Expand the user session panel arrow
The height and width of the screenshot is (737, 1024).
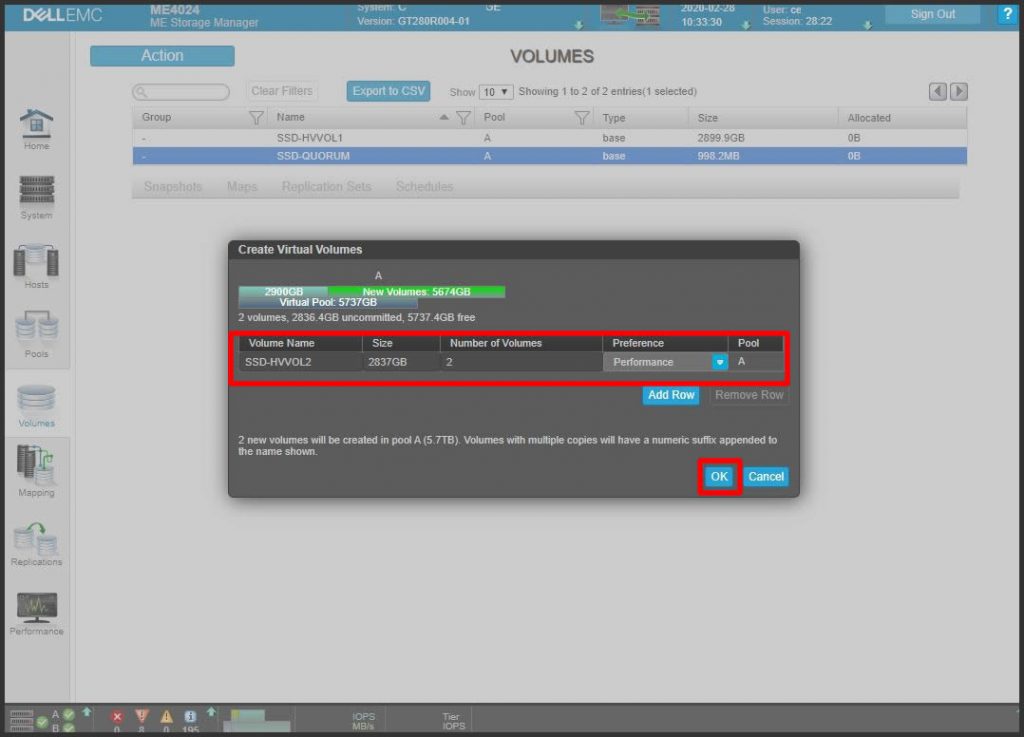(867, 25)
